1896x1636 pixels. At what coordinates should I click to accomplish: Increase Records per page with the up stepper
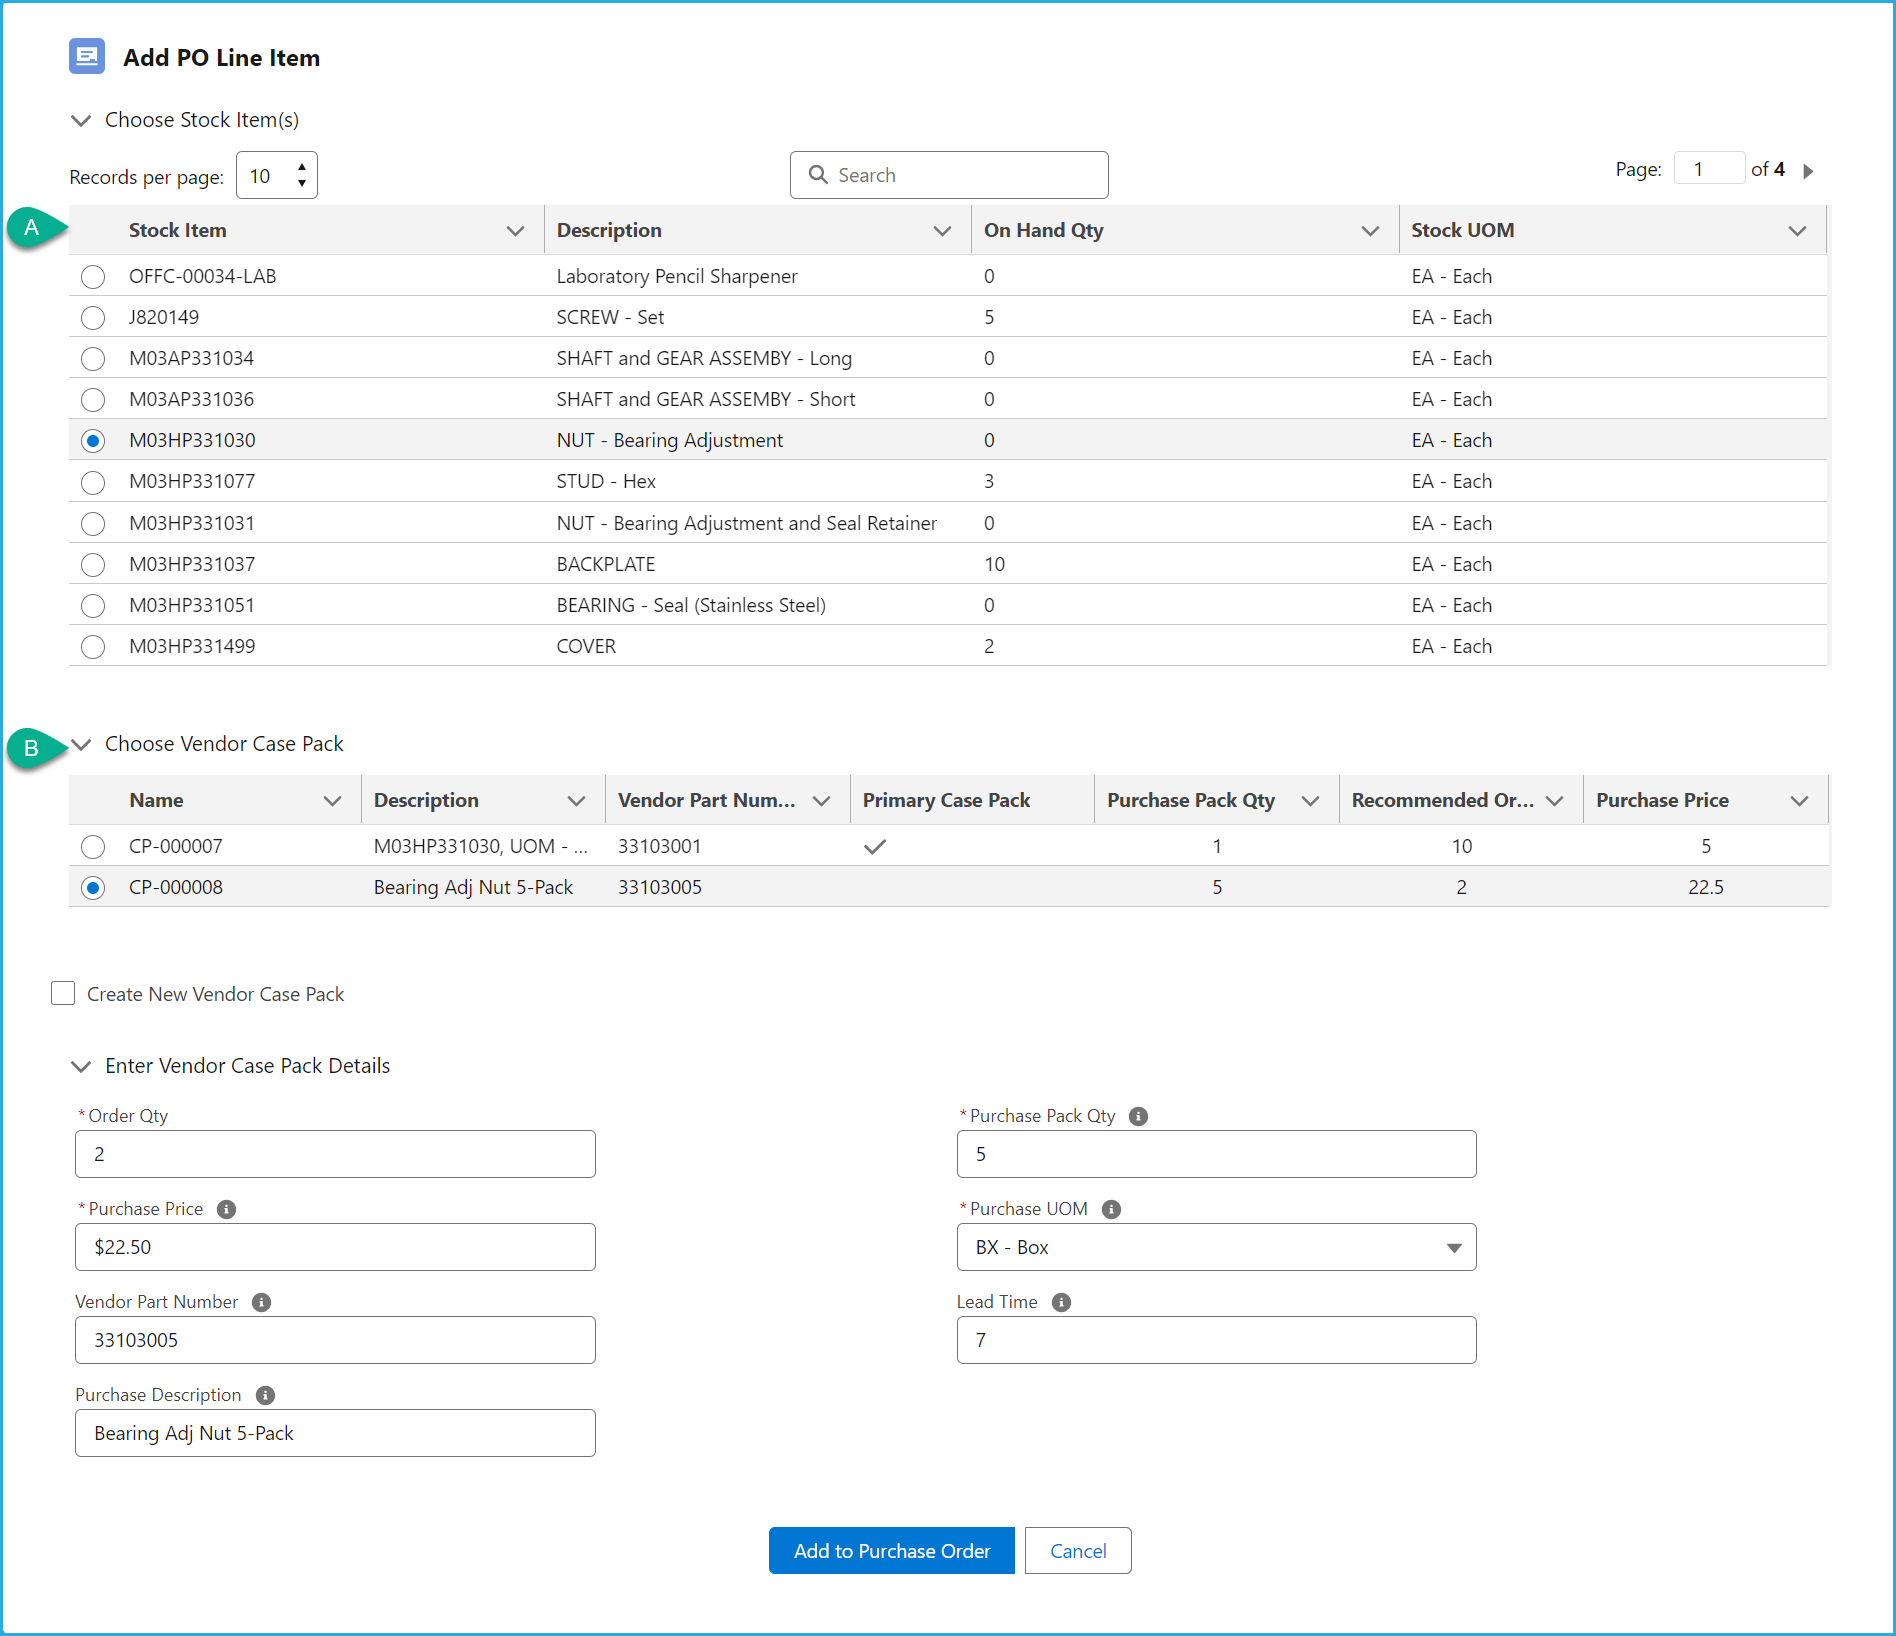coord(302,166)
